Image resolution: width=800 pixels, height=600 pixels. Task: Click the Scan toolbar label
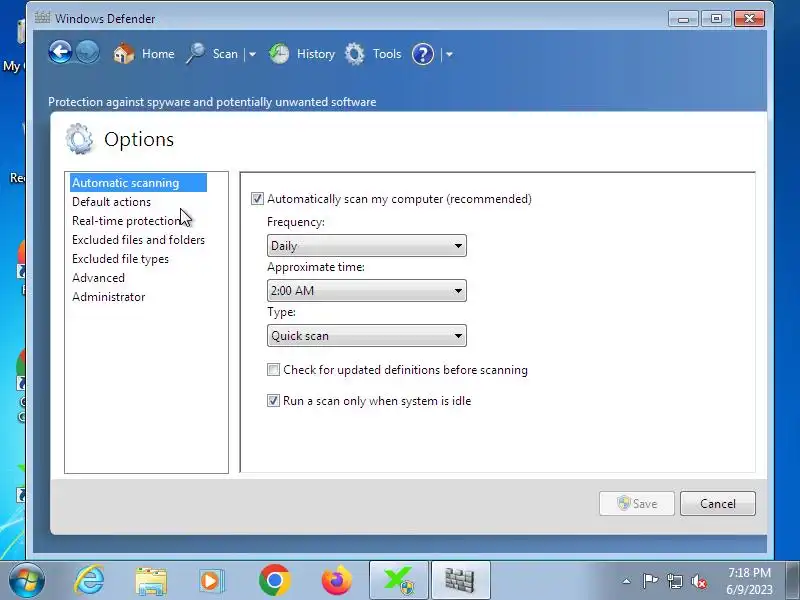(x=225, y=54)
